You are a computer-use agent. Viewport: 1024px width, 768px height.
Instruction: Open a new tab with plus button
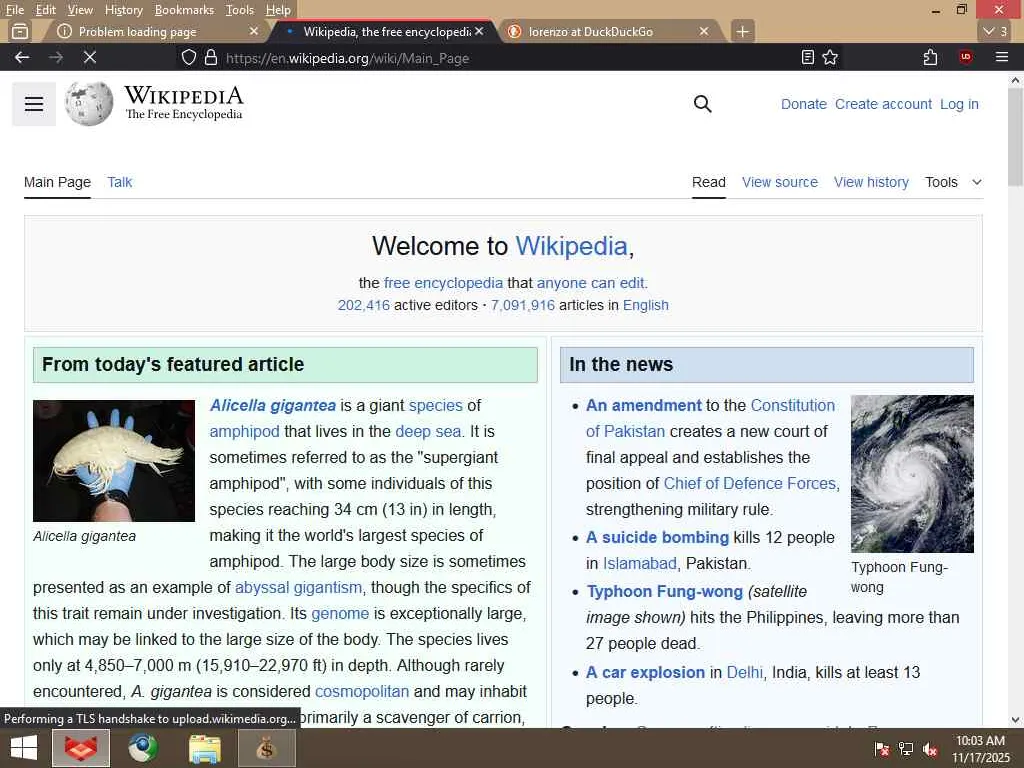tap(743, 31)
